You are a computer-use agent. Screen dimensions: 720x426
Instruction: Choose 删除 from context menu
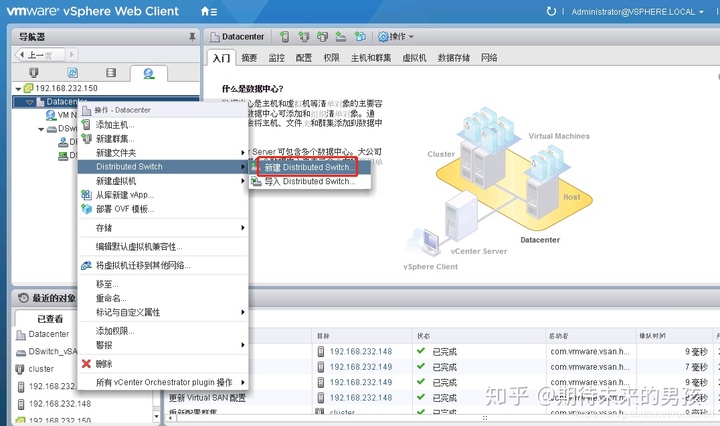tap(163, 364)
